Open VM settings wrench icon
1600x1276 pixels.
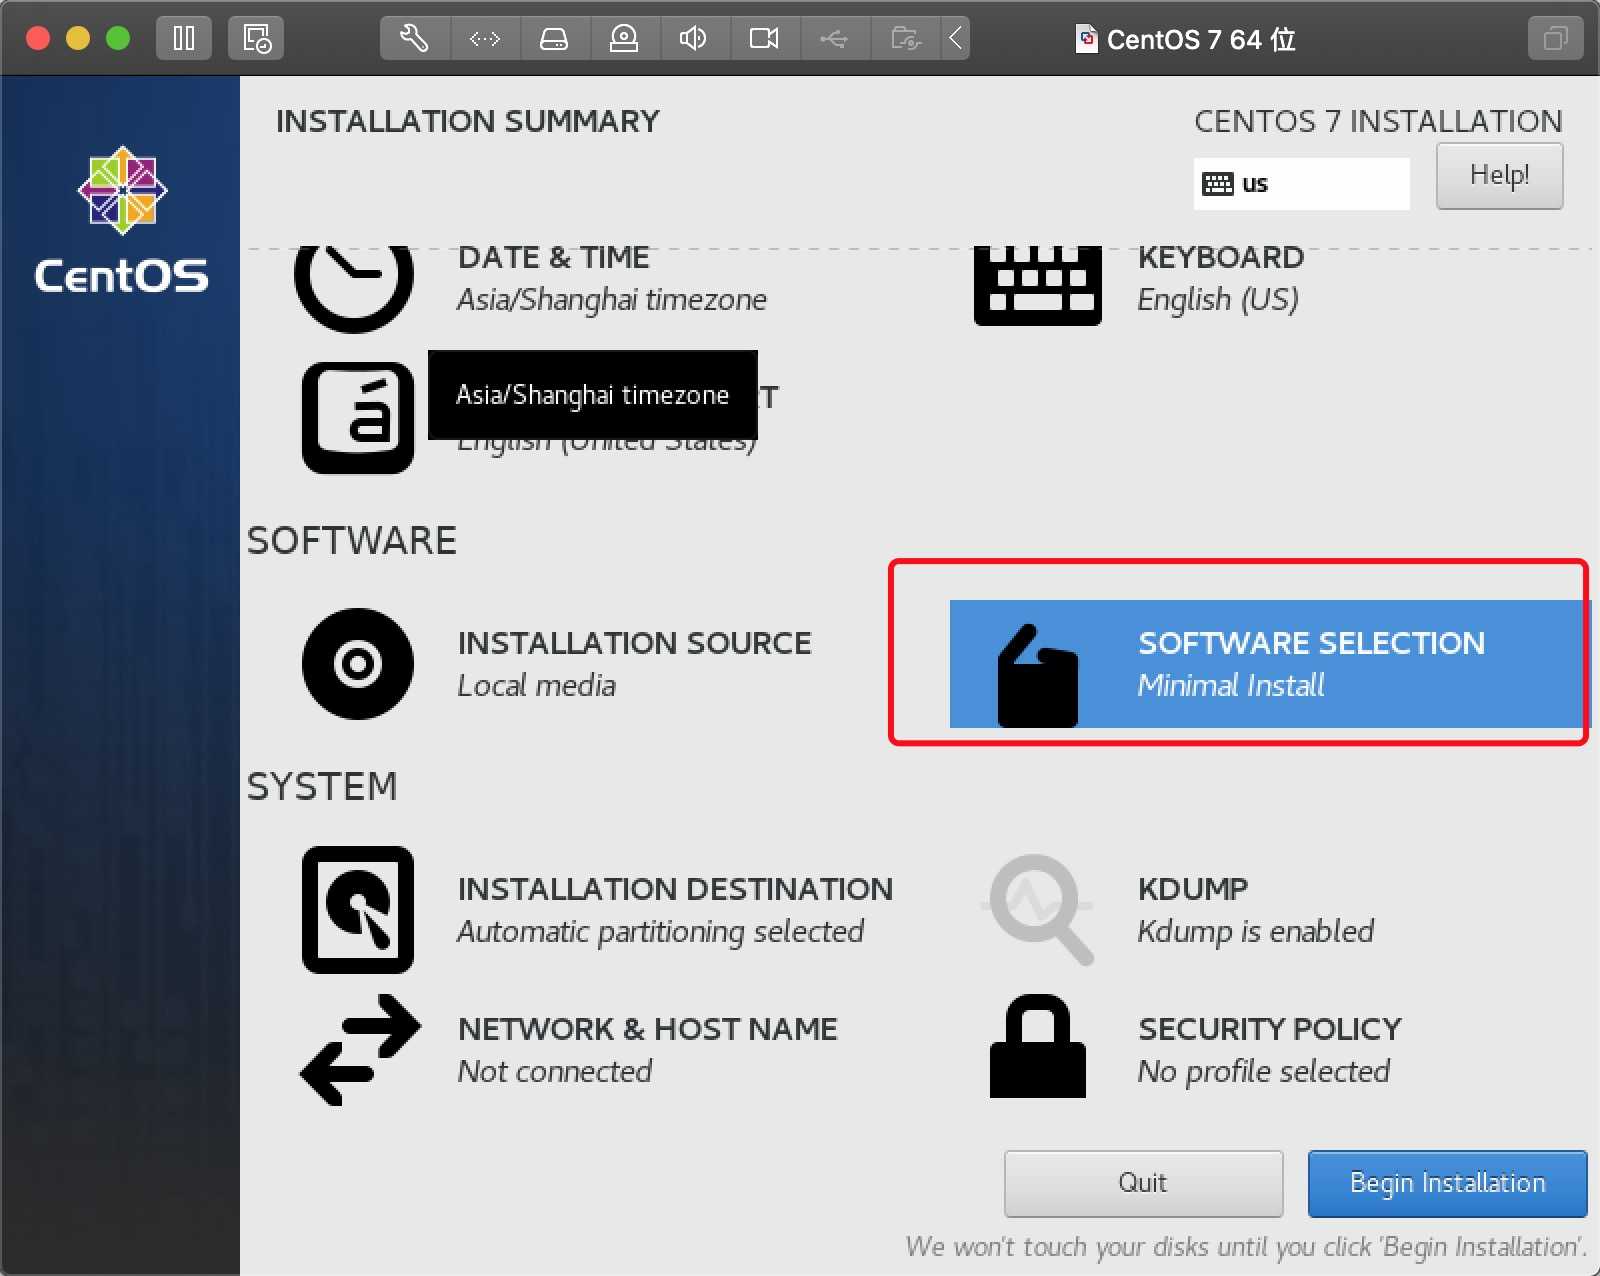414,39
